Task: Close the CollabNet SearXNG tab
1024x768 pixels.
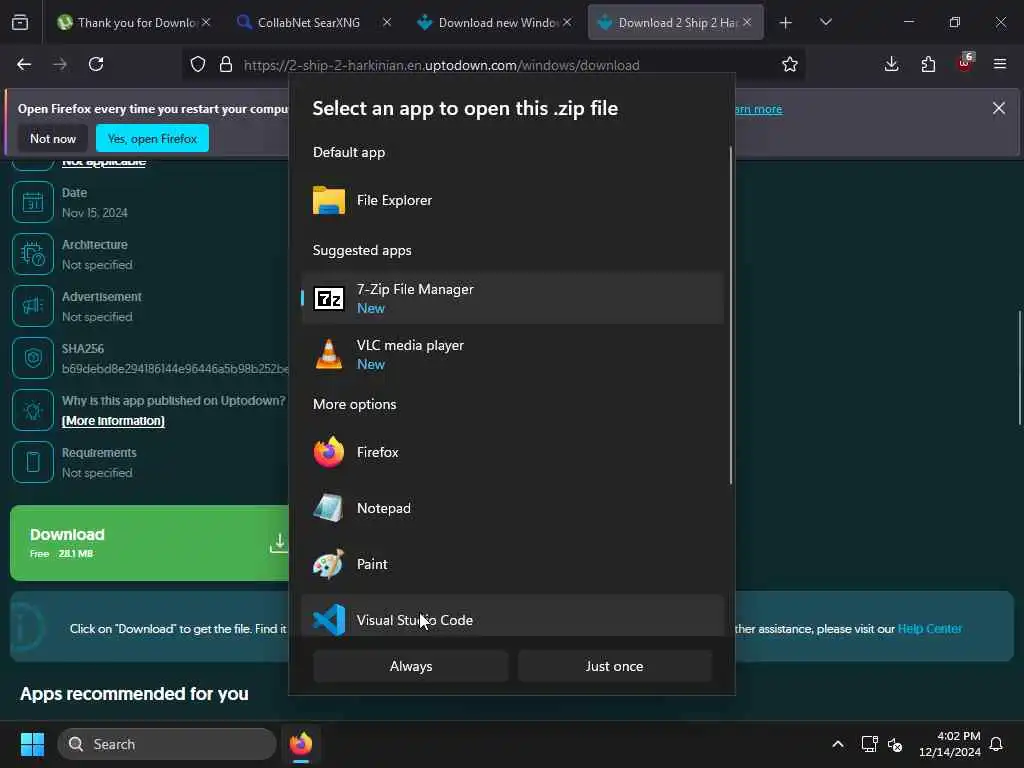Action: tap(387, 22)
